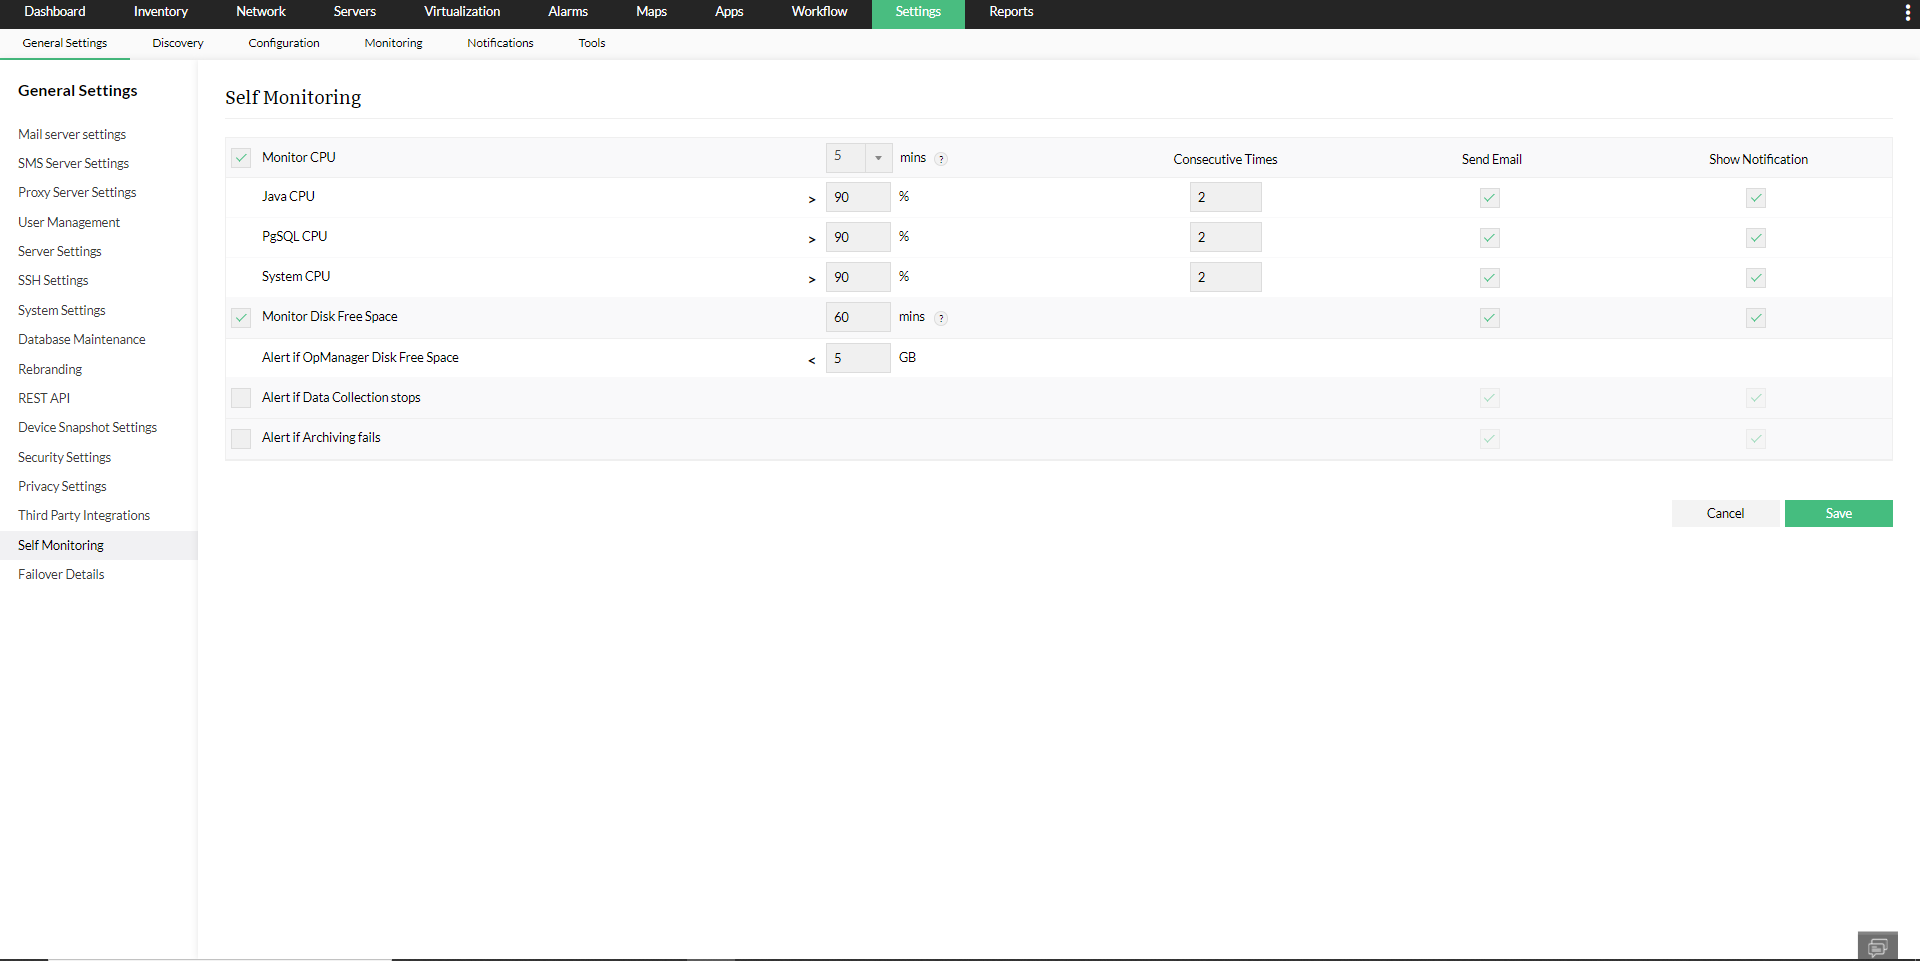Click the help icon beside Monitor Disk Free Space
The image size is (1920, 961).
(x=939, y=318)
